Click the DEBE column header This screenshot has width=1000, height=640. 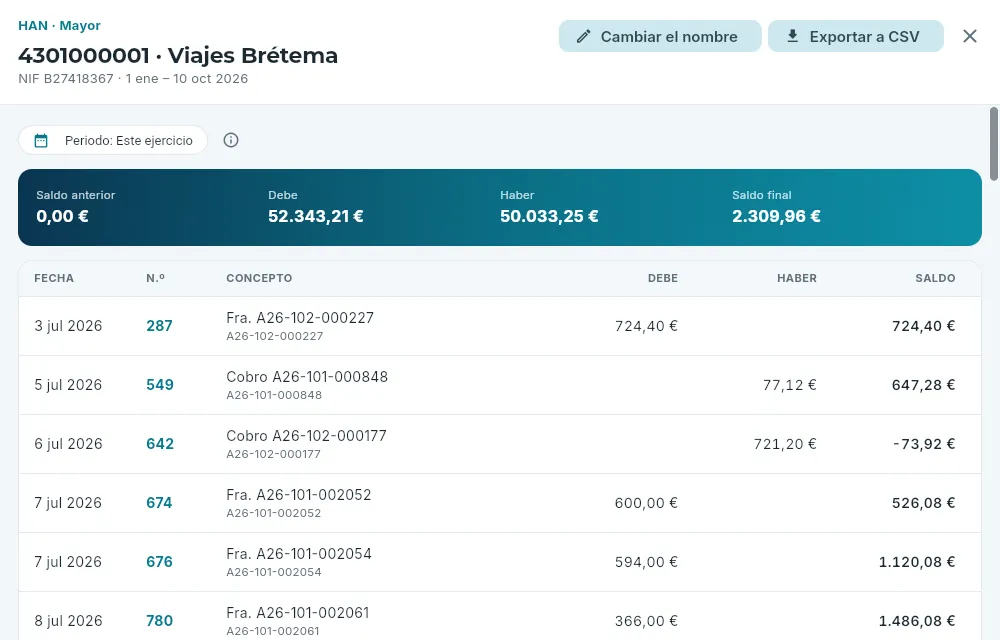point(663,278)
